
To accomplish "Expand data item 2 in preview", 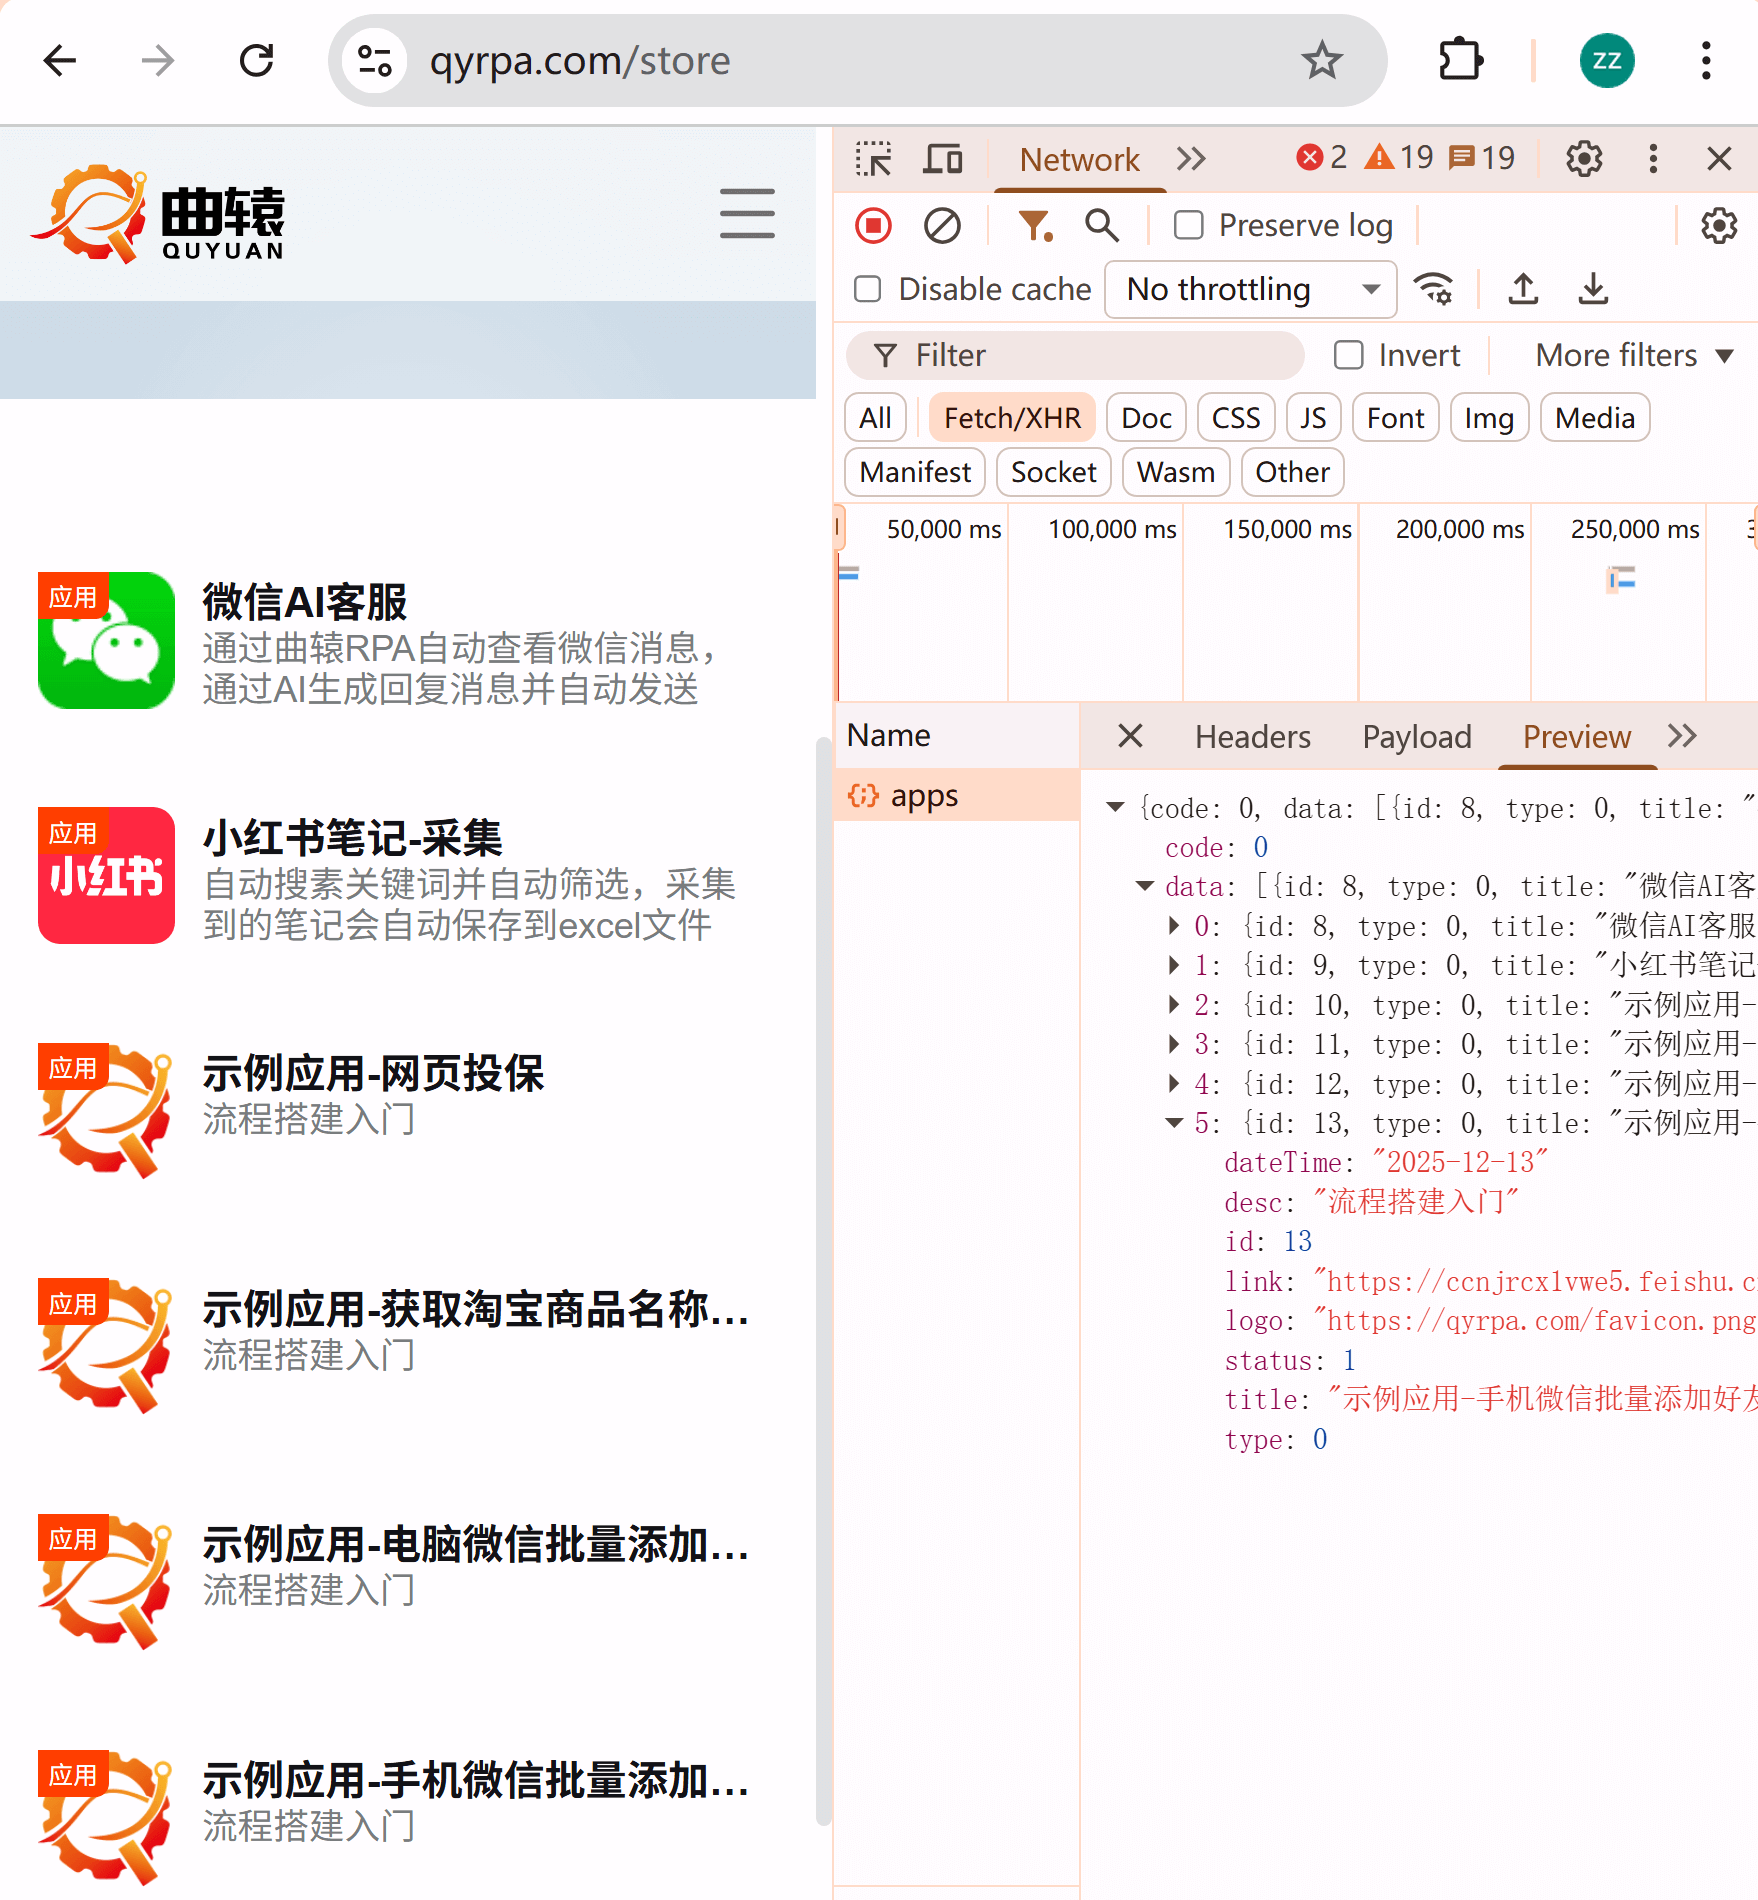I will coord(1174,1005).
